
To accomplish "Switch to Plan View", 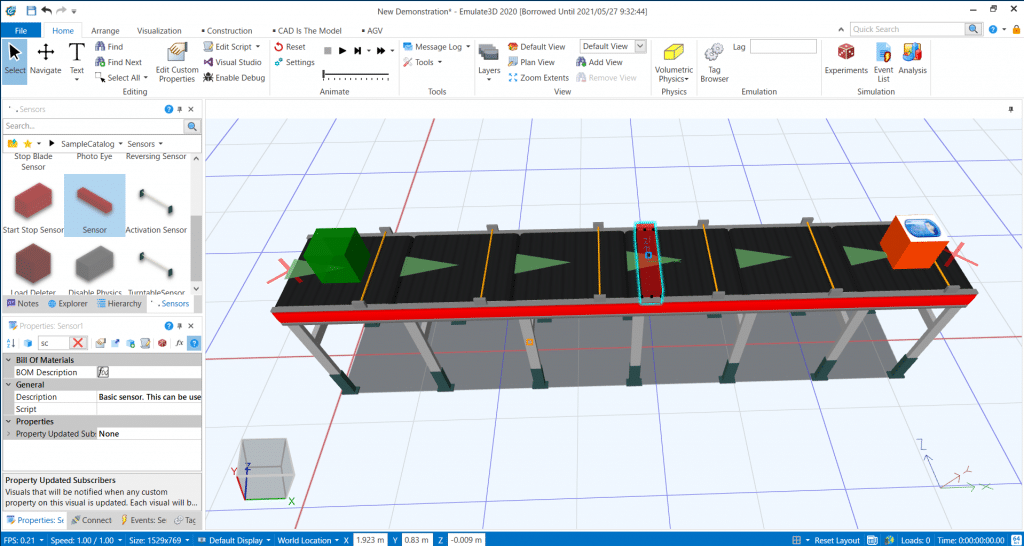I will pyautogui.click(x=531, y=62).
